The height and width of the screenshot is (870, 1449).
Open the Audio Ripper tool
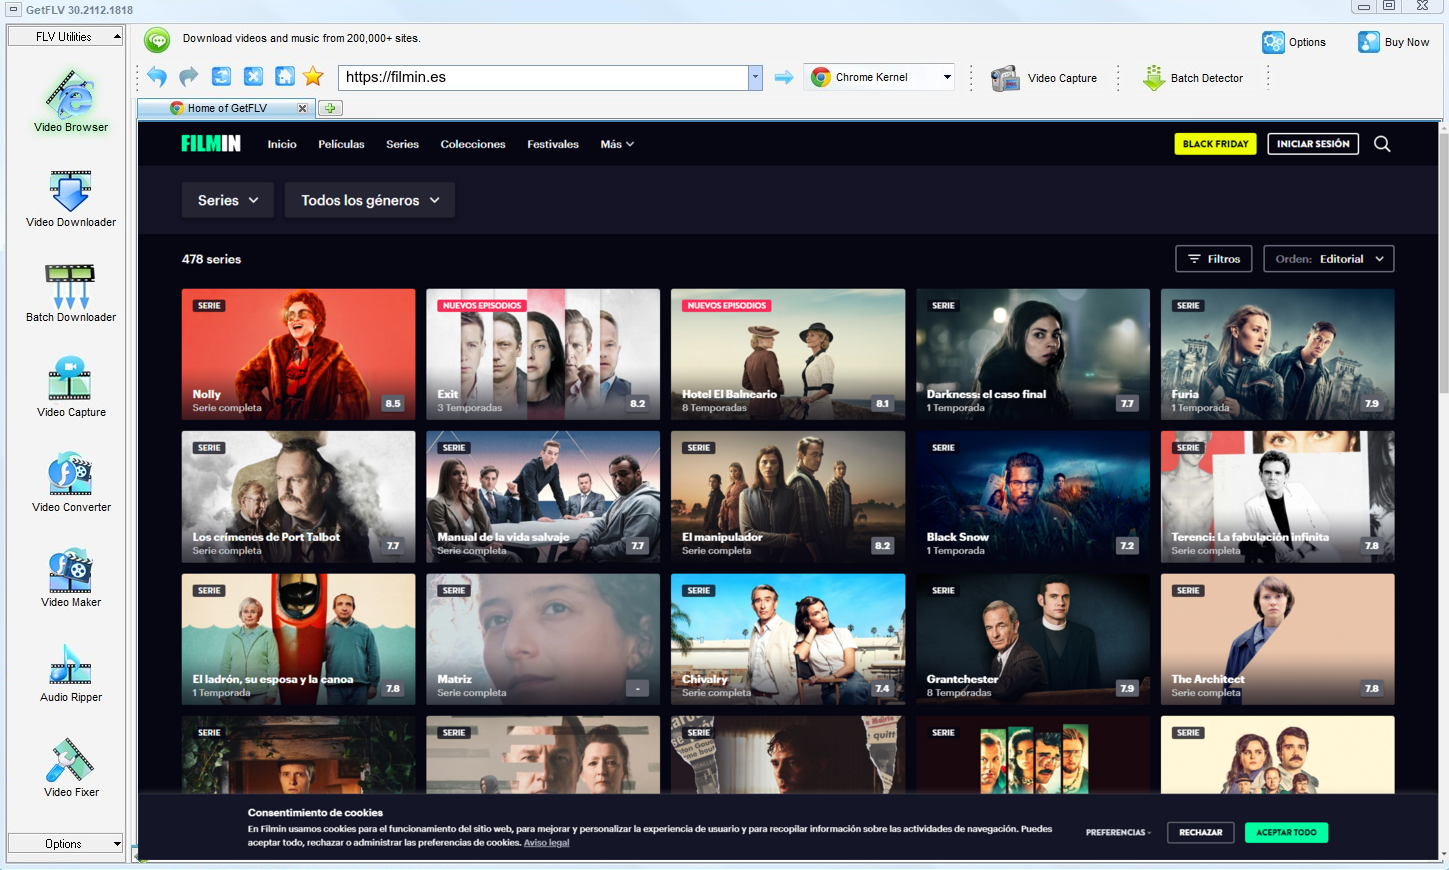tap(71, 672)
